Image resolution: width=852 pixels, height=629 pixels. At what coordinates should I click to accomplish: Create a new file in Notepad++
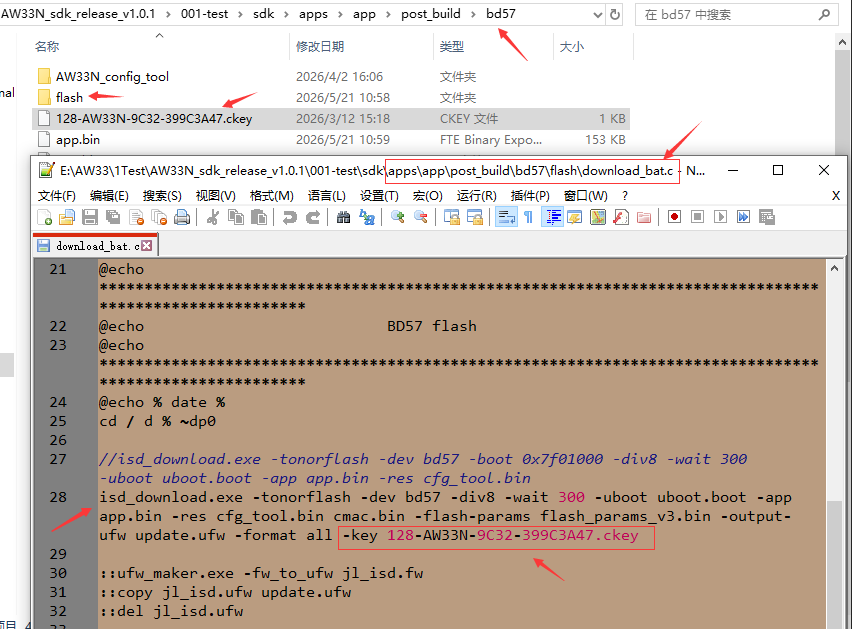coord(44,217)
